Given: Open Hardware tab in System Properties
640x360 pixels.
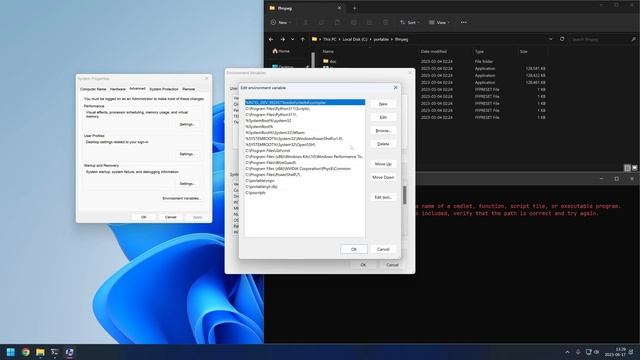Looking at the screenshot, I should 118,89.
